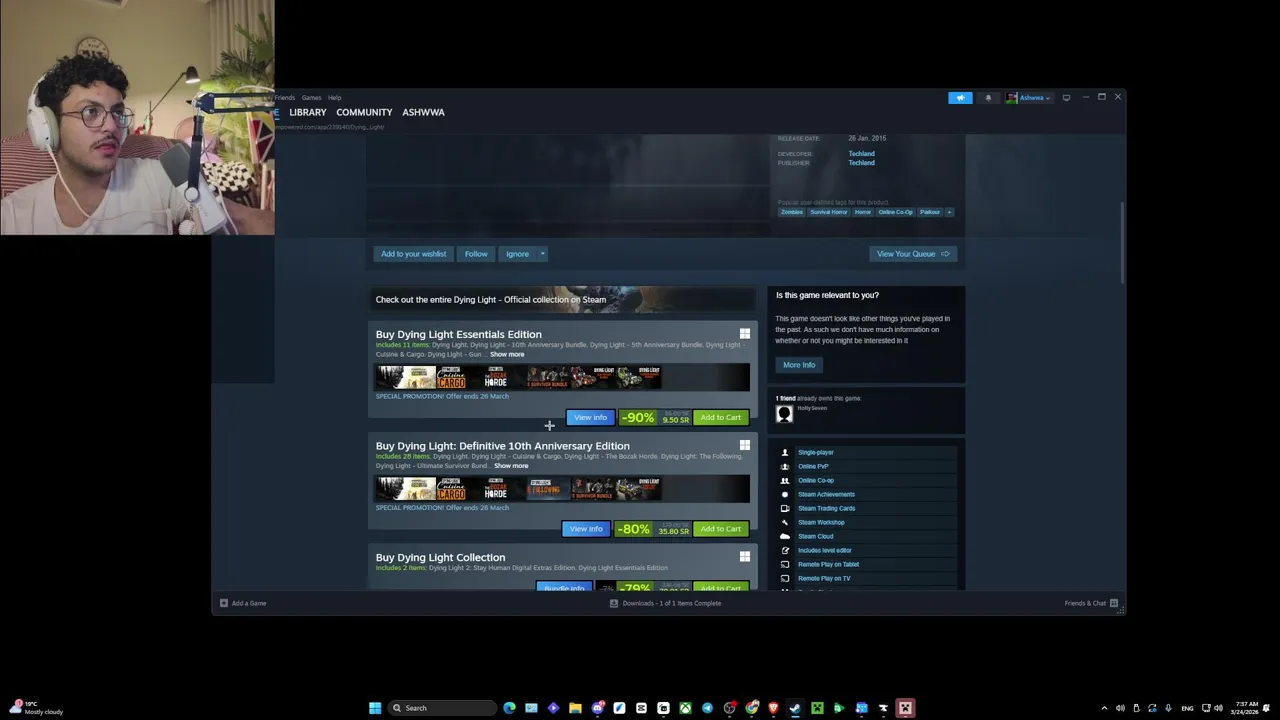Click the Remote Play on TV cast icon

pos(784,578)
